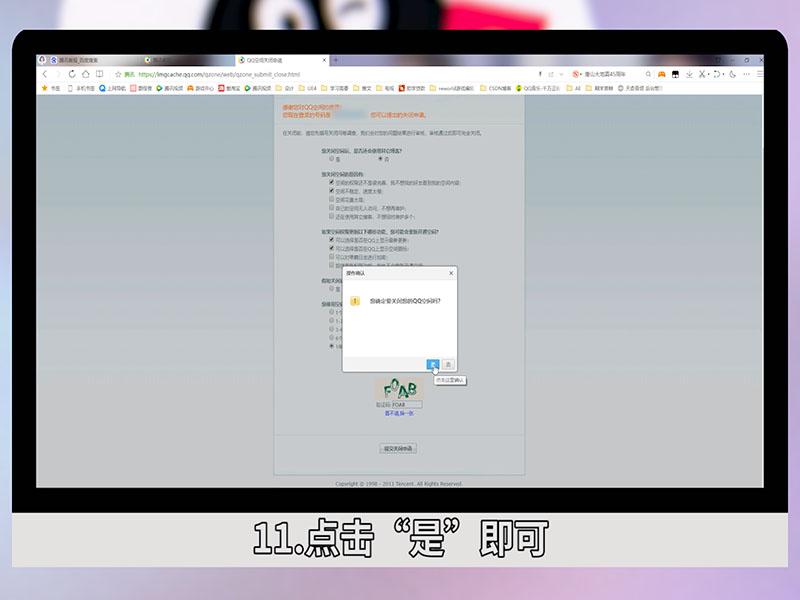Click the FOAB captcha image
This screenshot has width=800, height=600.
(399, 389)
